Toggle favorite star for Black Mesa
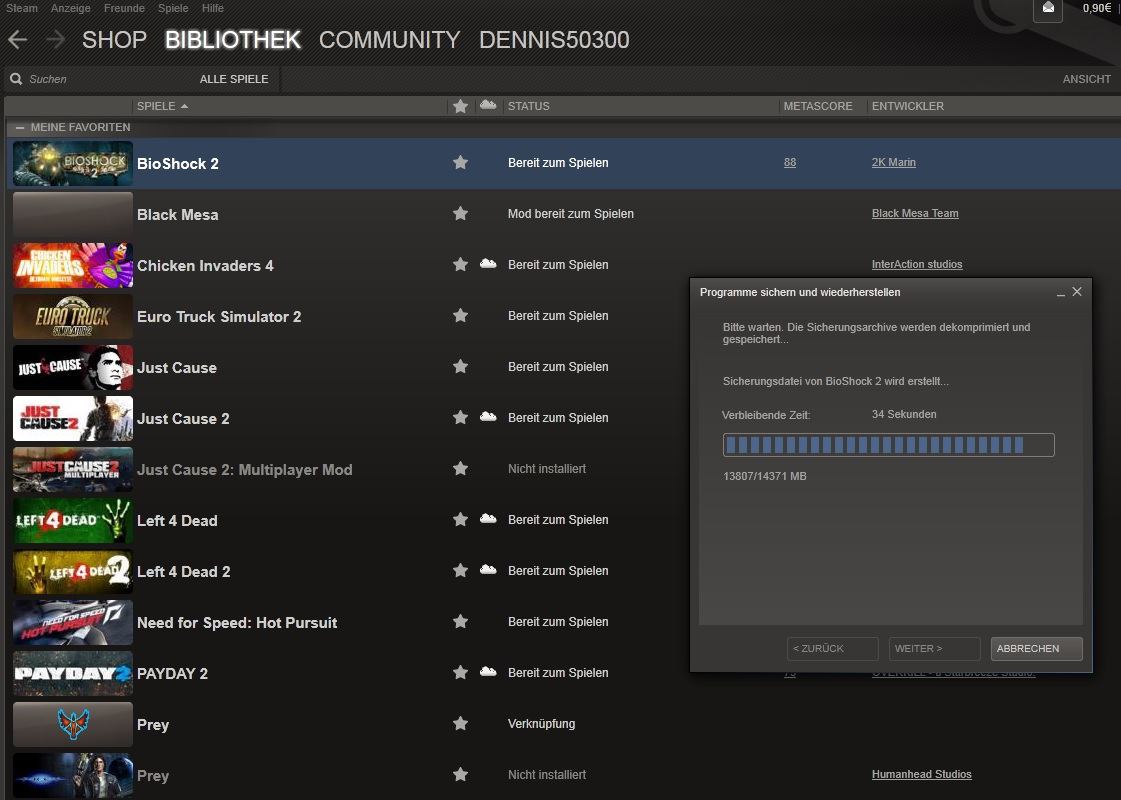The image size is (1121, 800). (460, 213)
